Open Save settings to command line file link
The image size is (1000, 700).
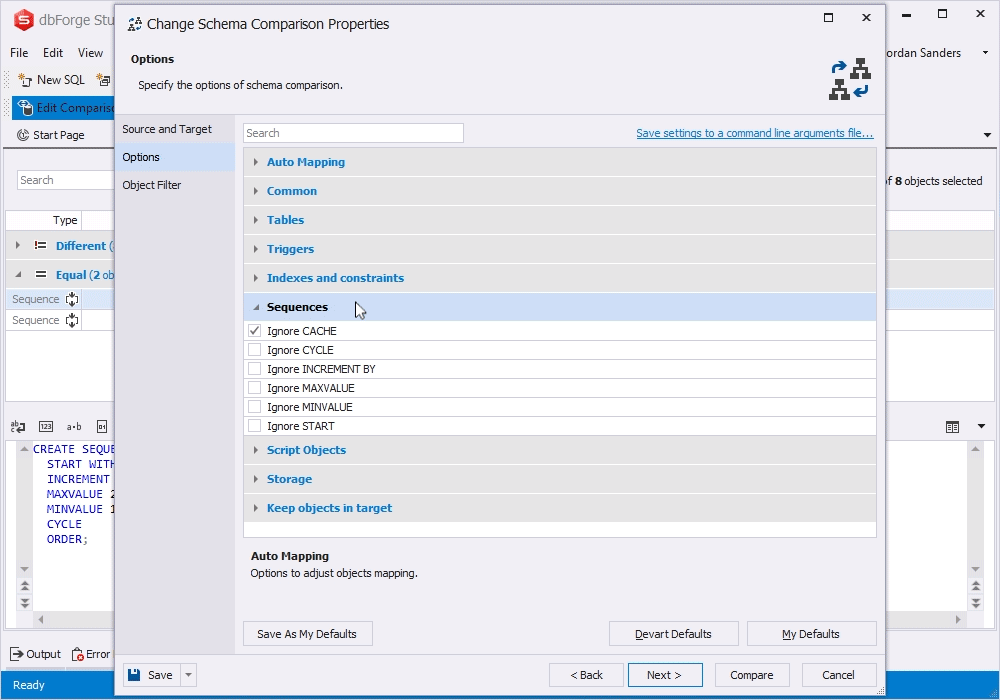(754, 133)
